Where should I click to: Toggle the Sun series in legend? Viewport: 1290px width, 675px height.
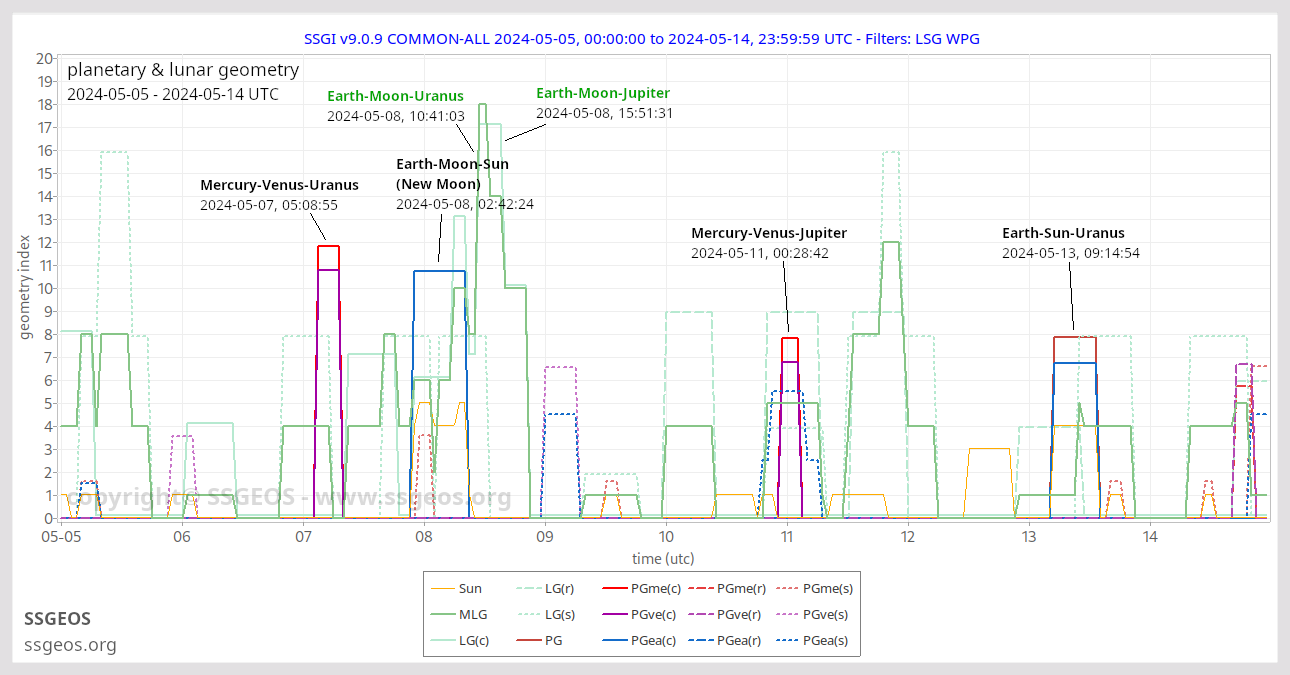click(x=469, y=589)
